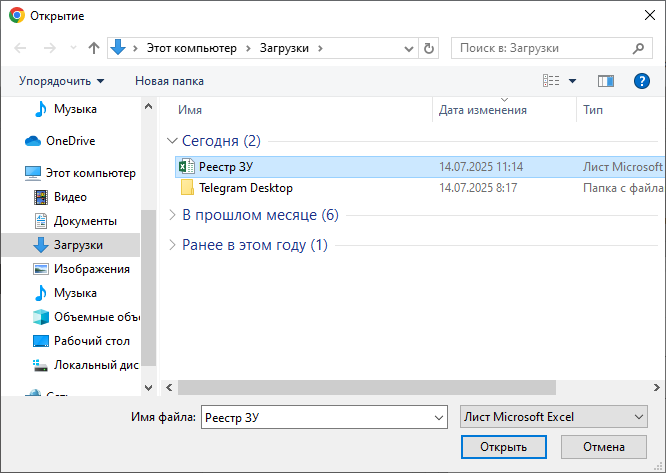The width and height of the screenshot is (666, 473).
Task: Click the view mode icon in toolbar
Action: (x=551, y=81)
